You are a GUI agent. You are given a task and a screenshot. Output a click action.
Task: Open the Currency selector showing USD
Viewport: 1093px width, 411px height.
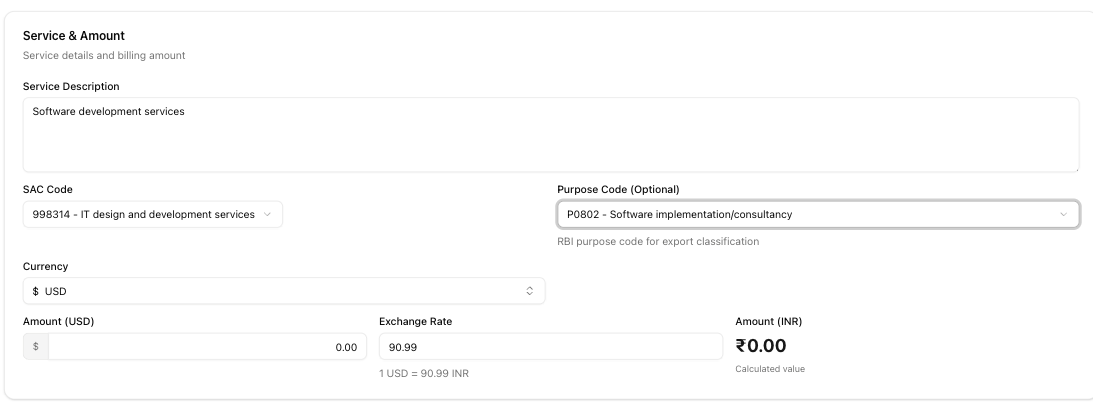tap(283, 291)
